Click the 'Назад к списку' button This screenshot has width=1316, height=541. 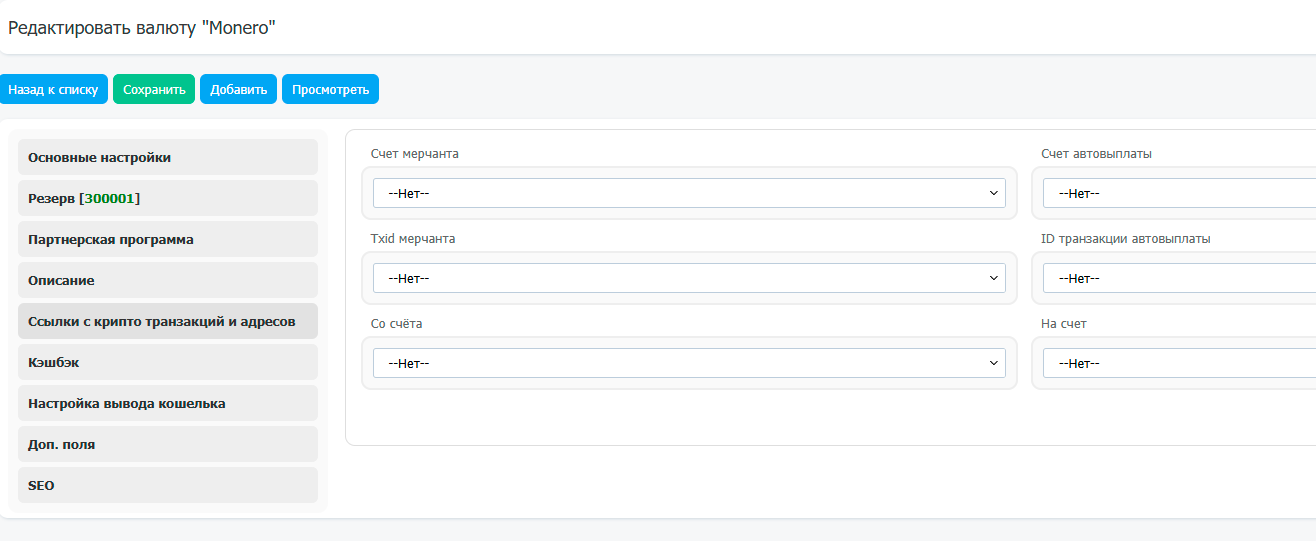click(53, 89)
